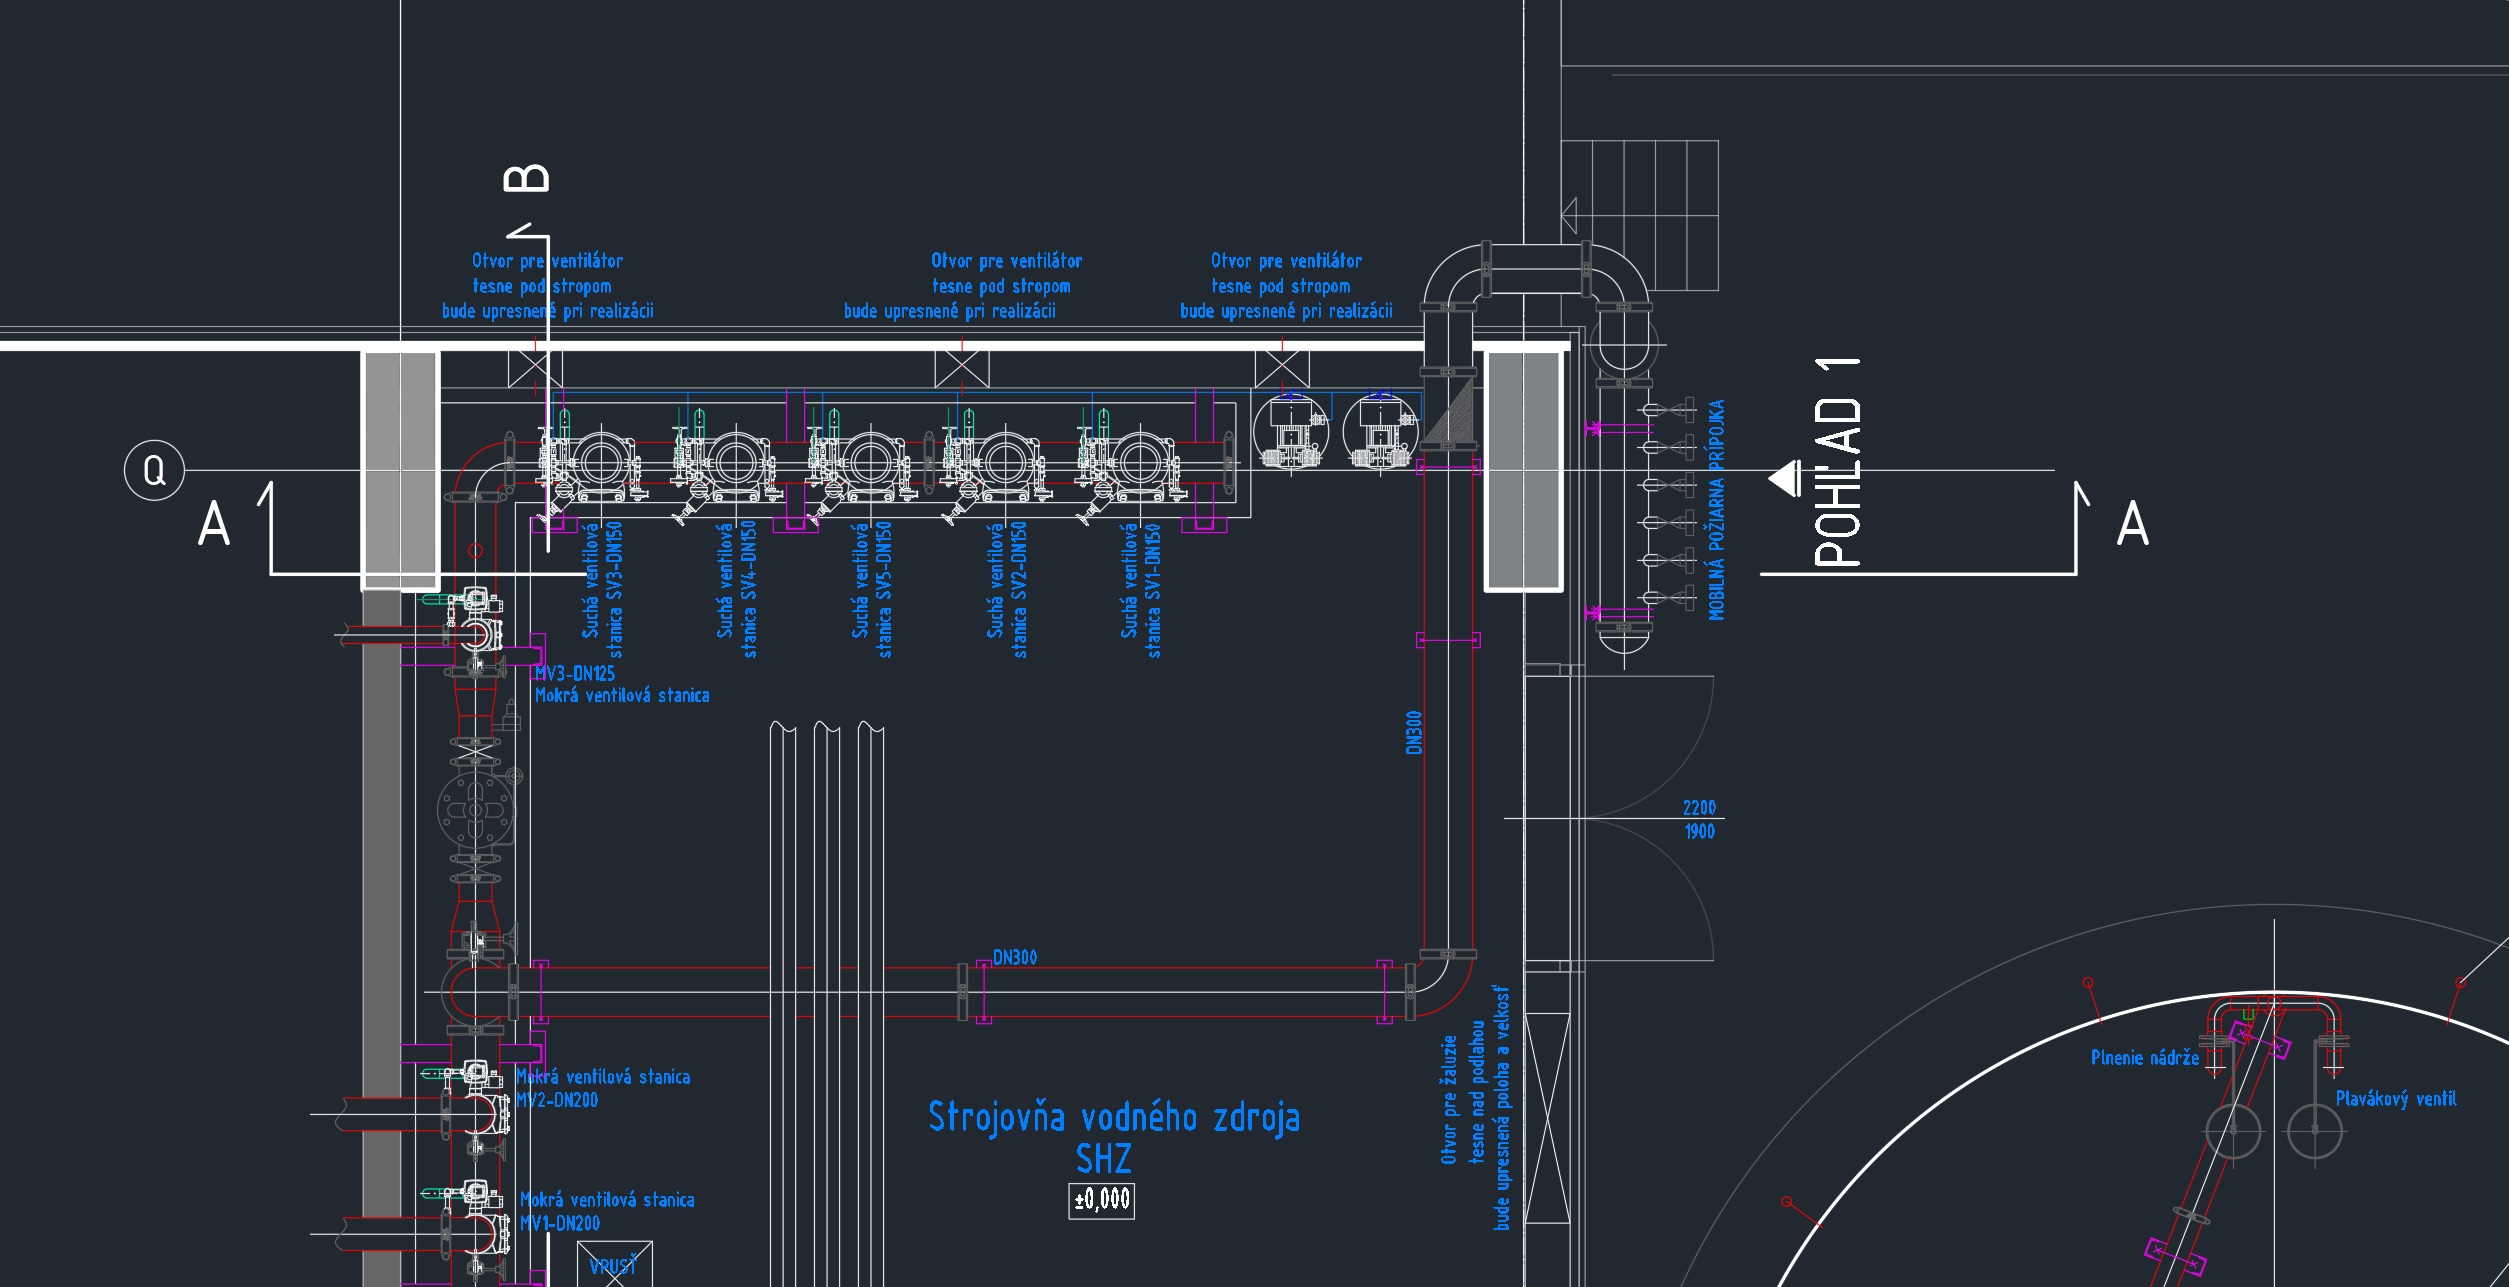Click the middle crossed ventilator opening symbol
This screenshot has height=1287, width=2509.
pyautogui.click(x=962, y=368)
